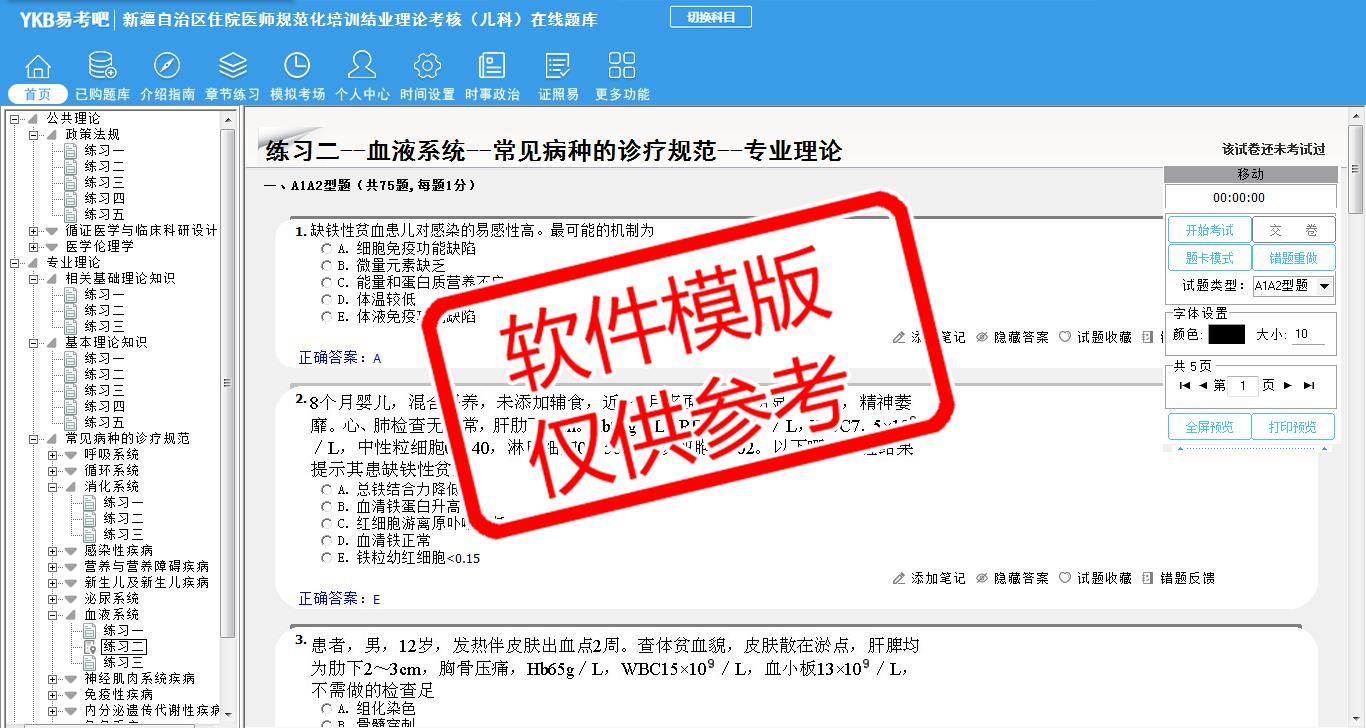Screen dimensions: 1366x728
Task: Expand the 呼吸系统 tree node
Action: pyautogui.click(x=53, y=455)
